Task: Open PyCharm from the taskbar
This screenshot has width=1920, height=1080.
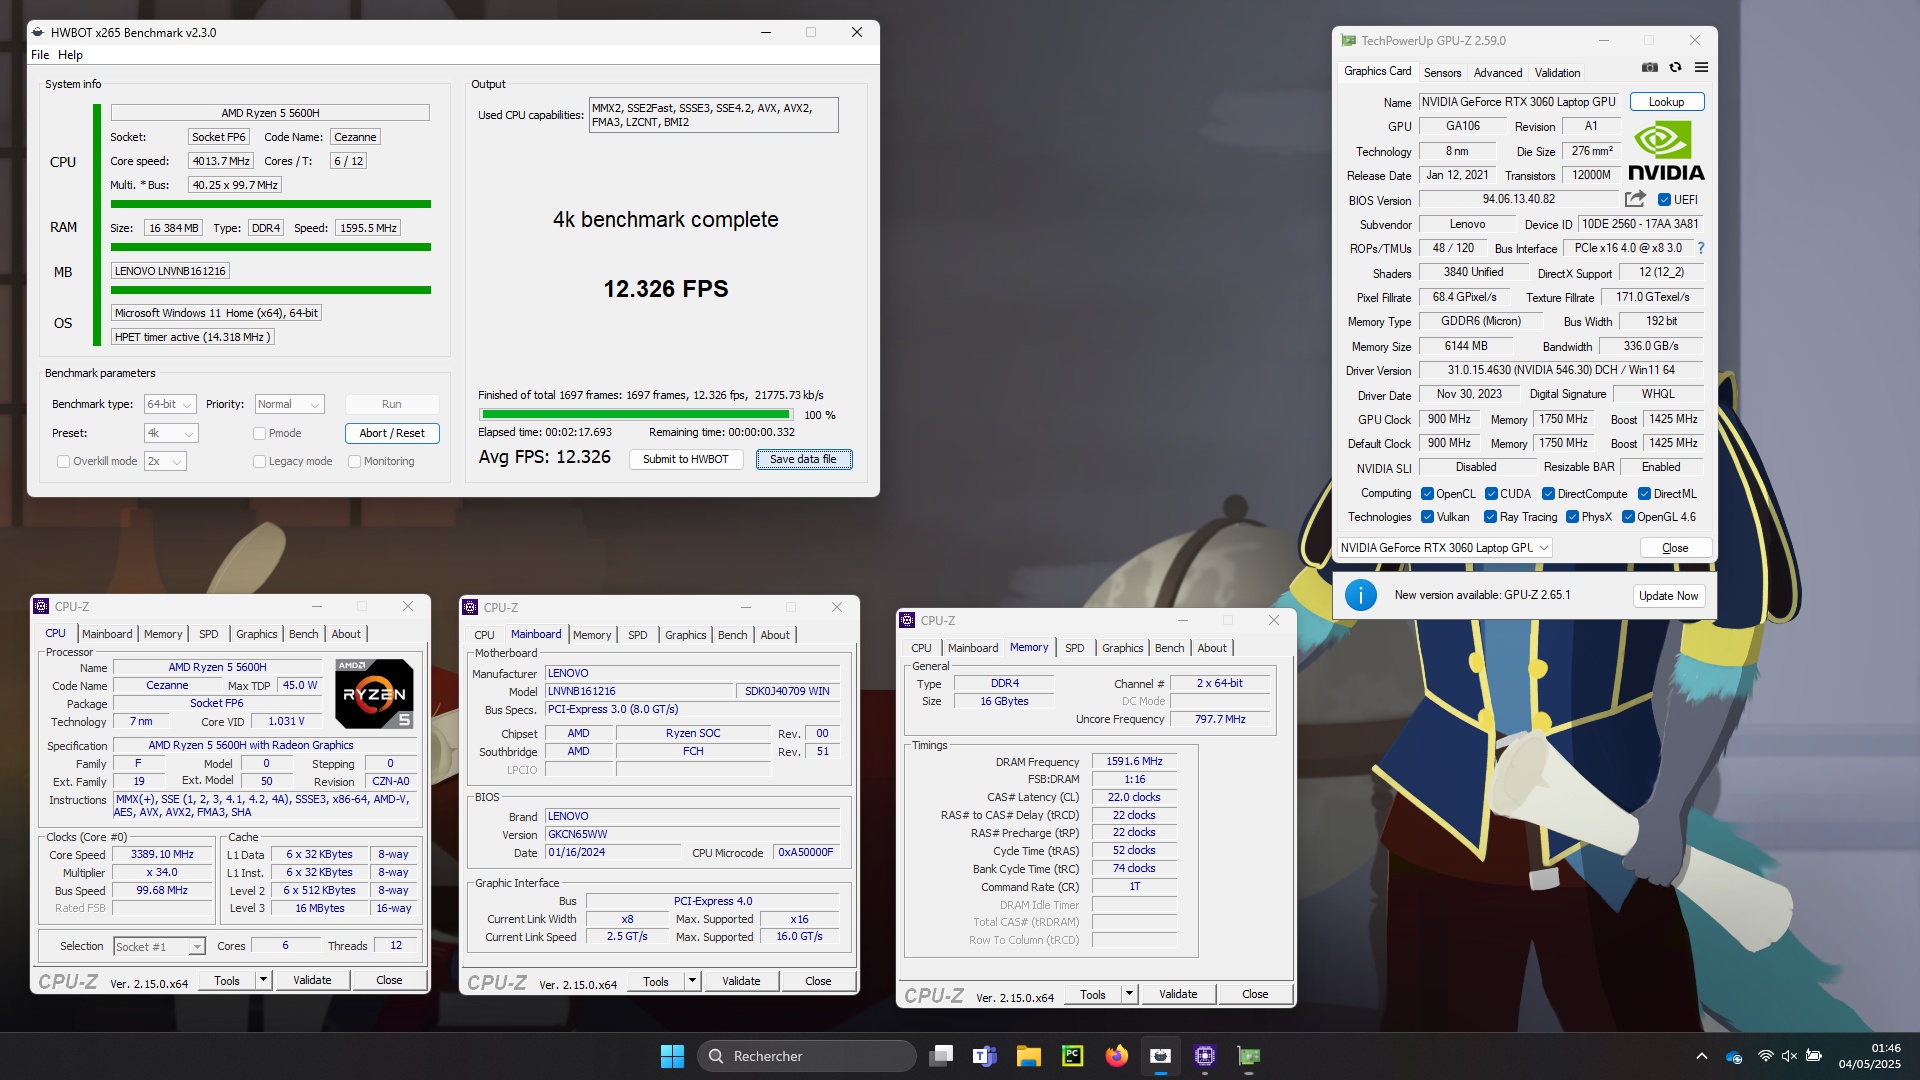Action: click(x=1073, y=1056)
